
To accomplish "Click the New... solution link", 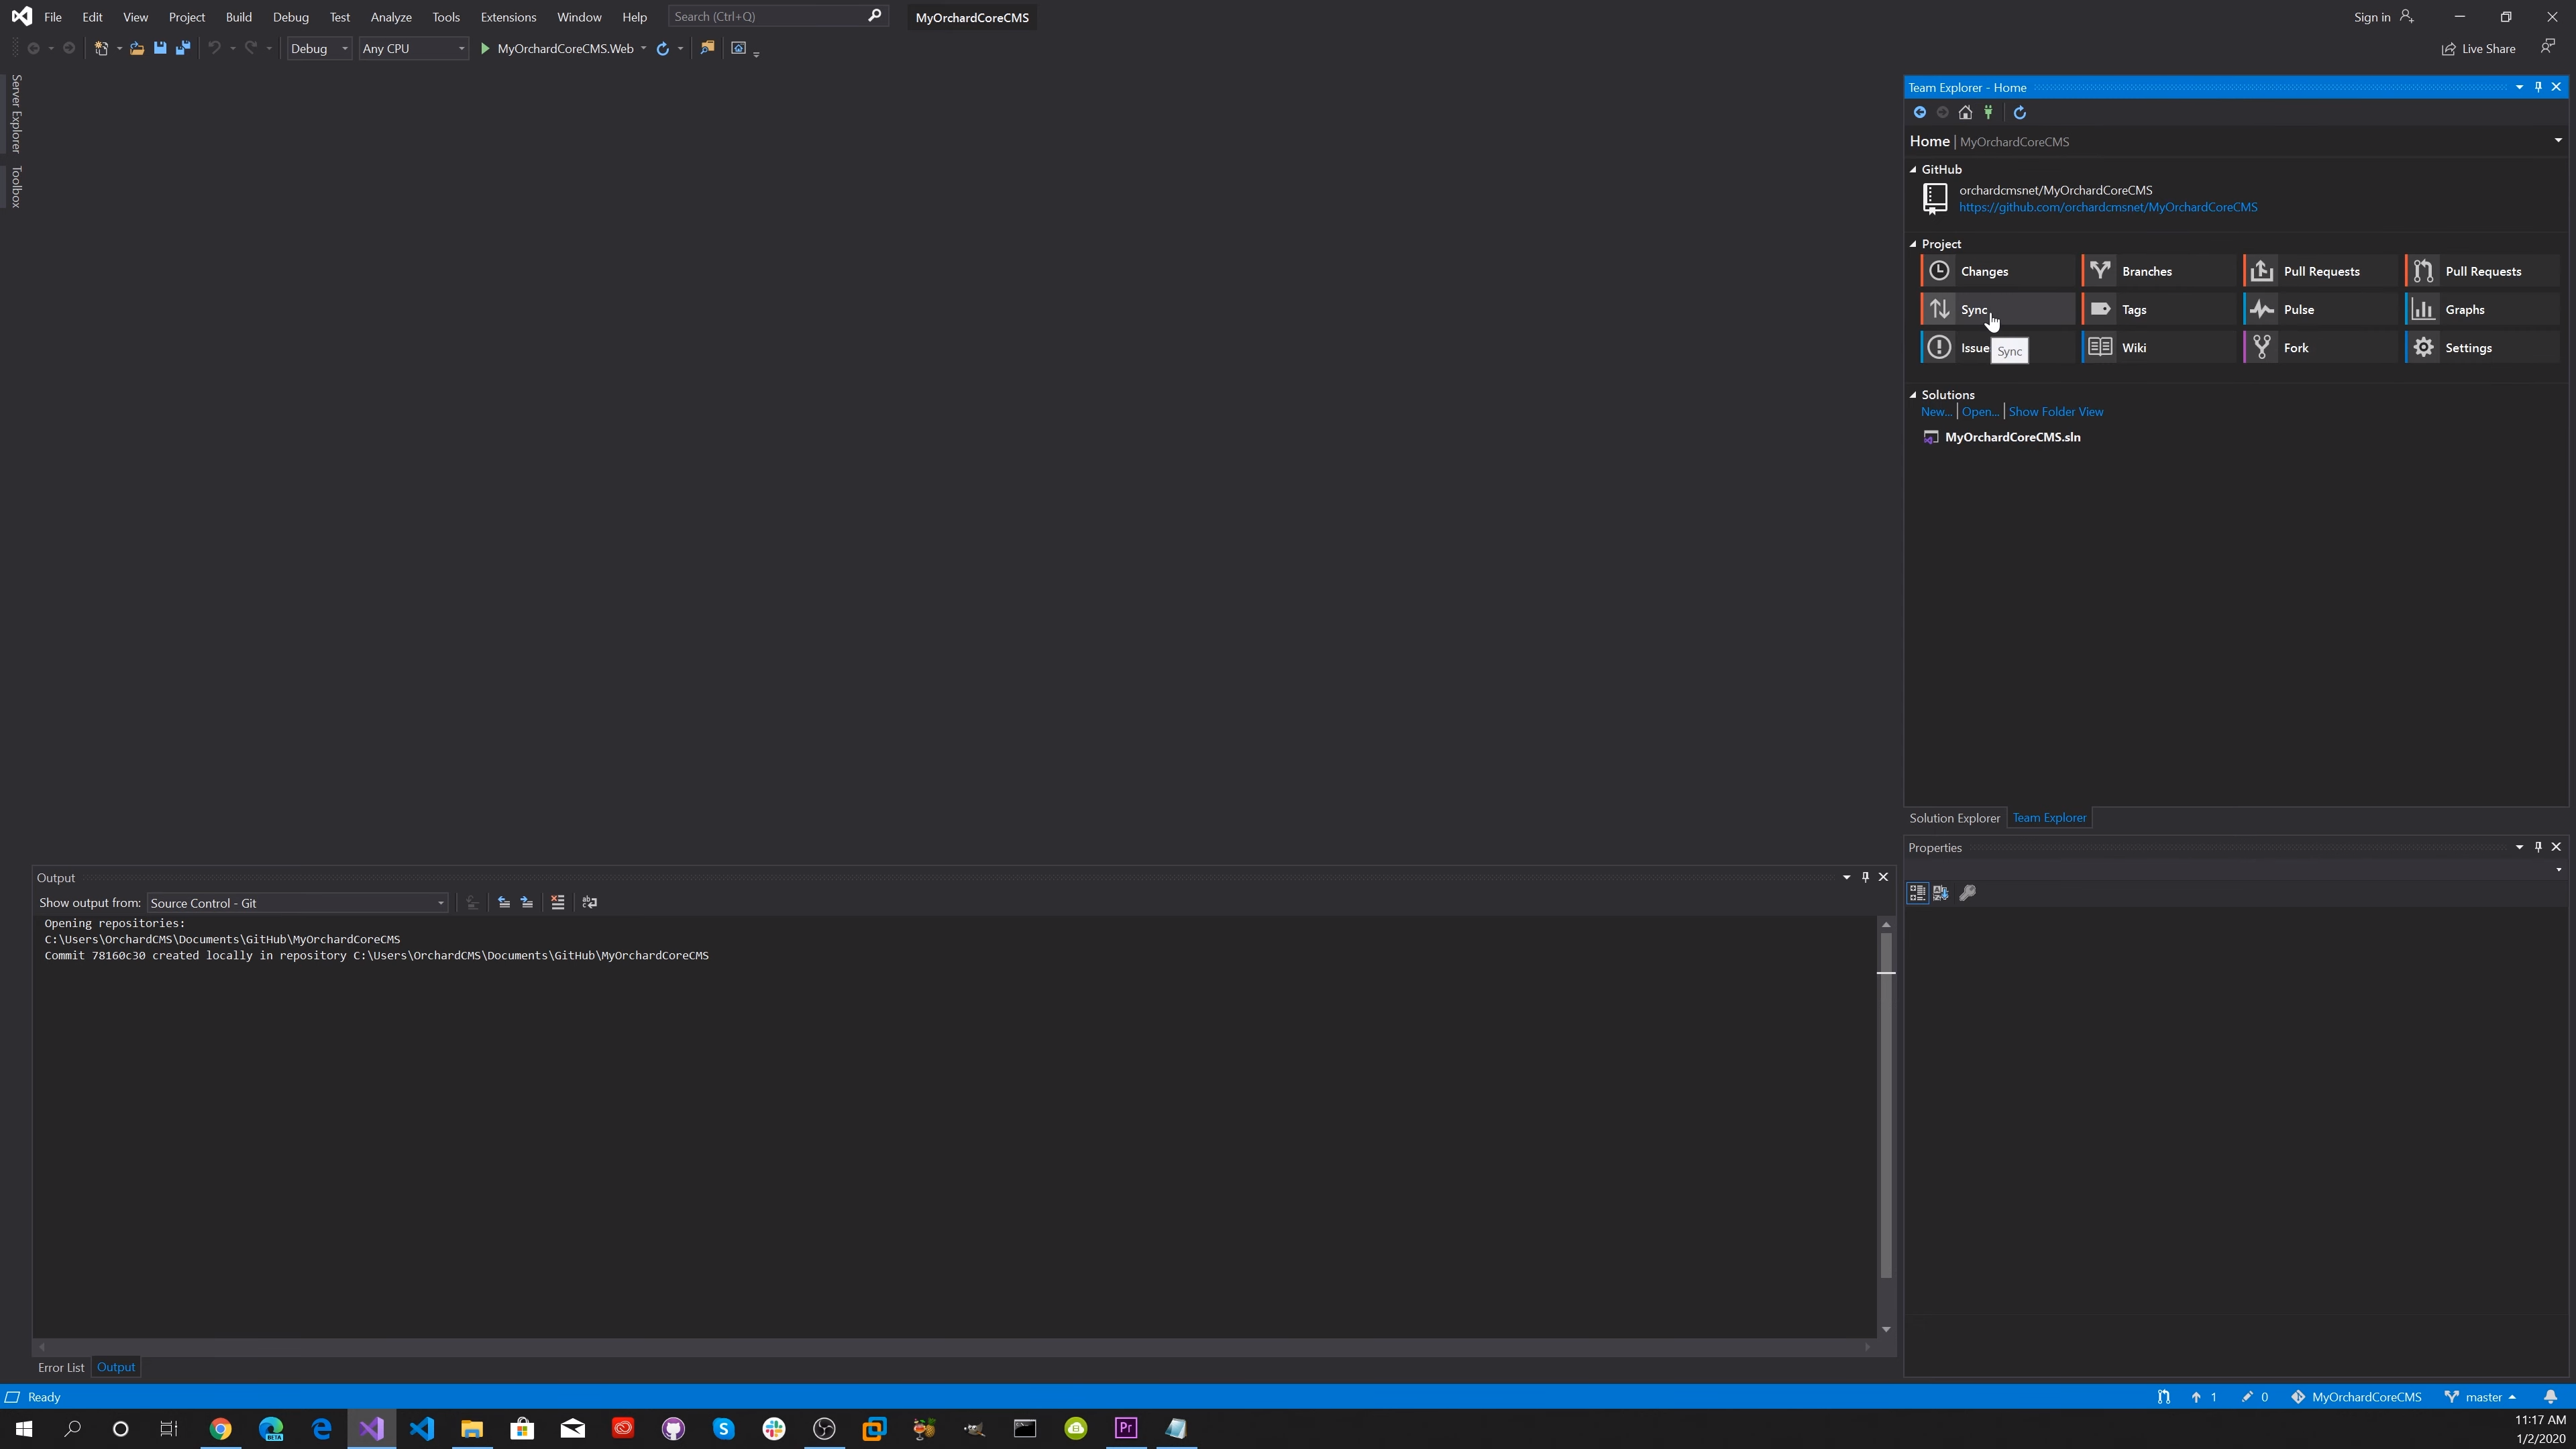I will coord(1936,411).
